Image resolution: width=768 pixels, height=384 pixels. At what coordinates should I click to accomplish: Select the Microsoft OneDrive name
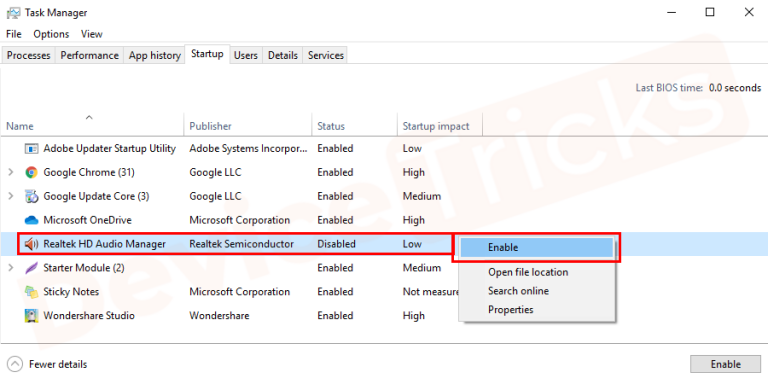[88, 220]
